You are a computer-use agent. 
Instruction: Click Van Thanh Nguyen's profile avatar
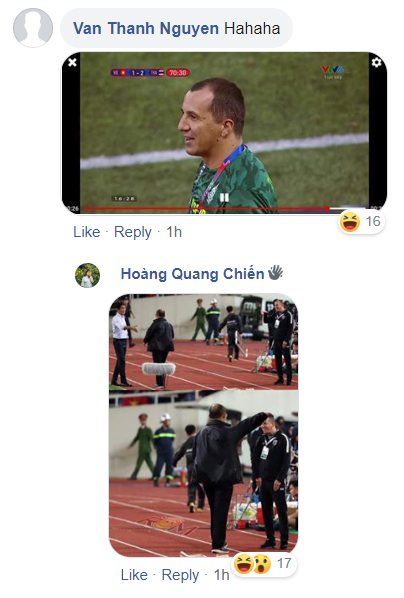33,28
